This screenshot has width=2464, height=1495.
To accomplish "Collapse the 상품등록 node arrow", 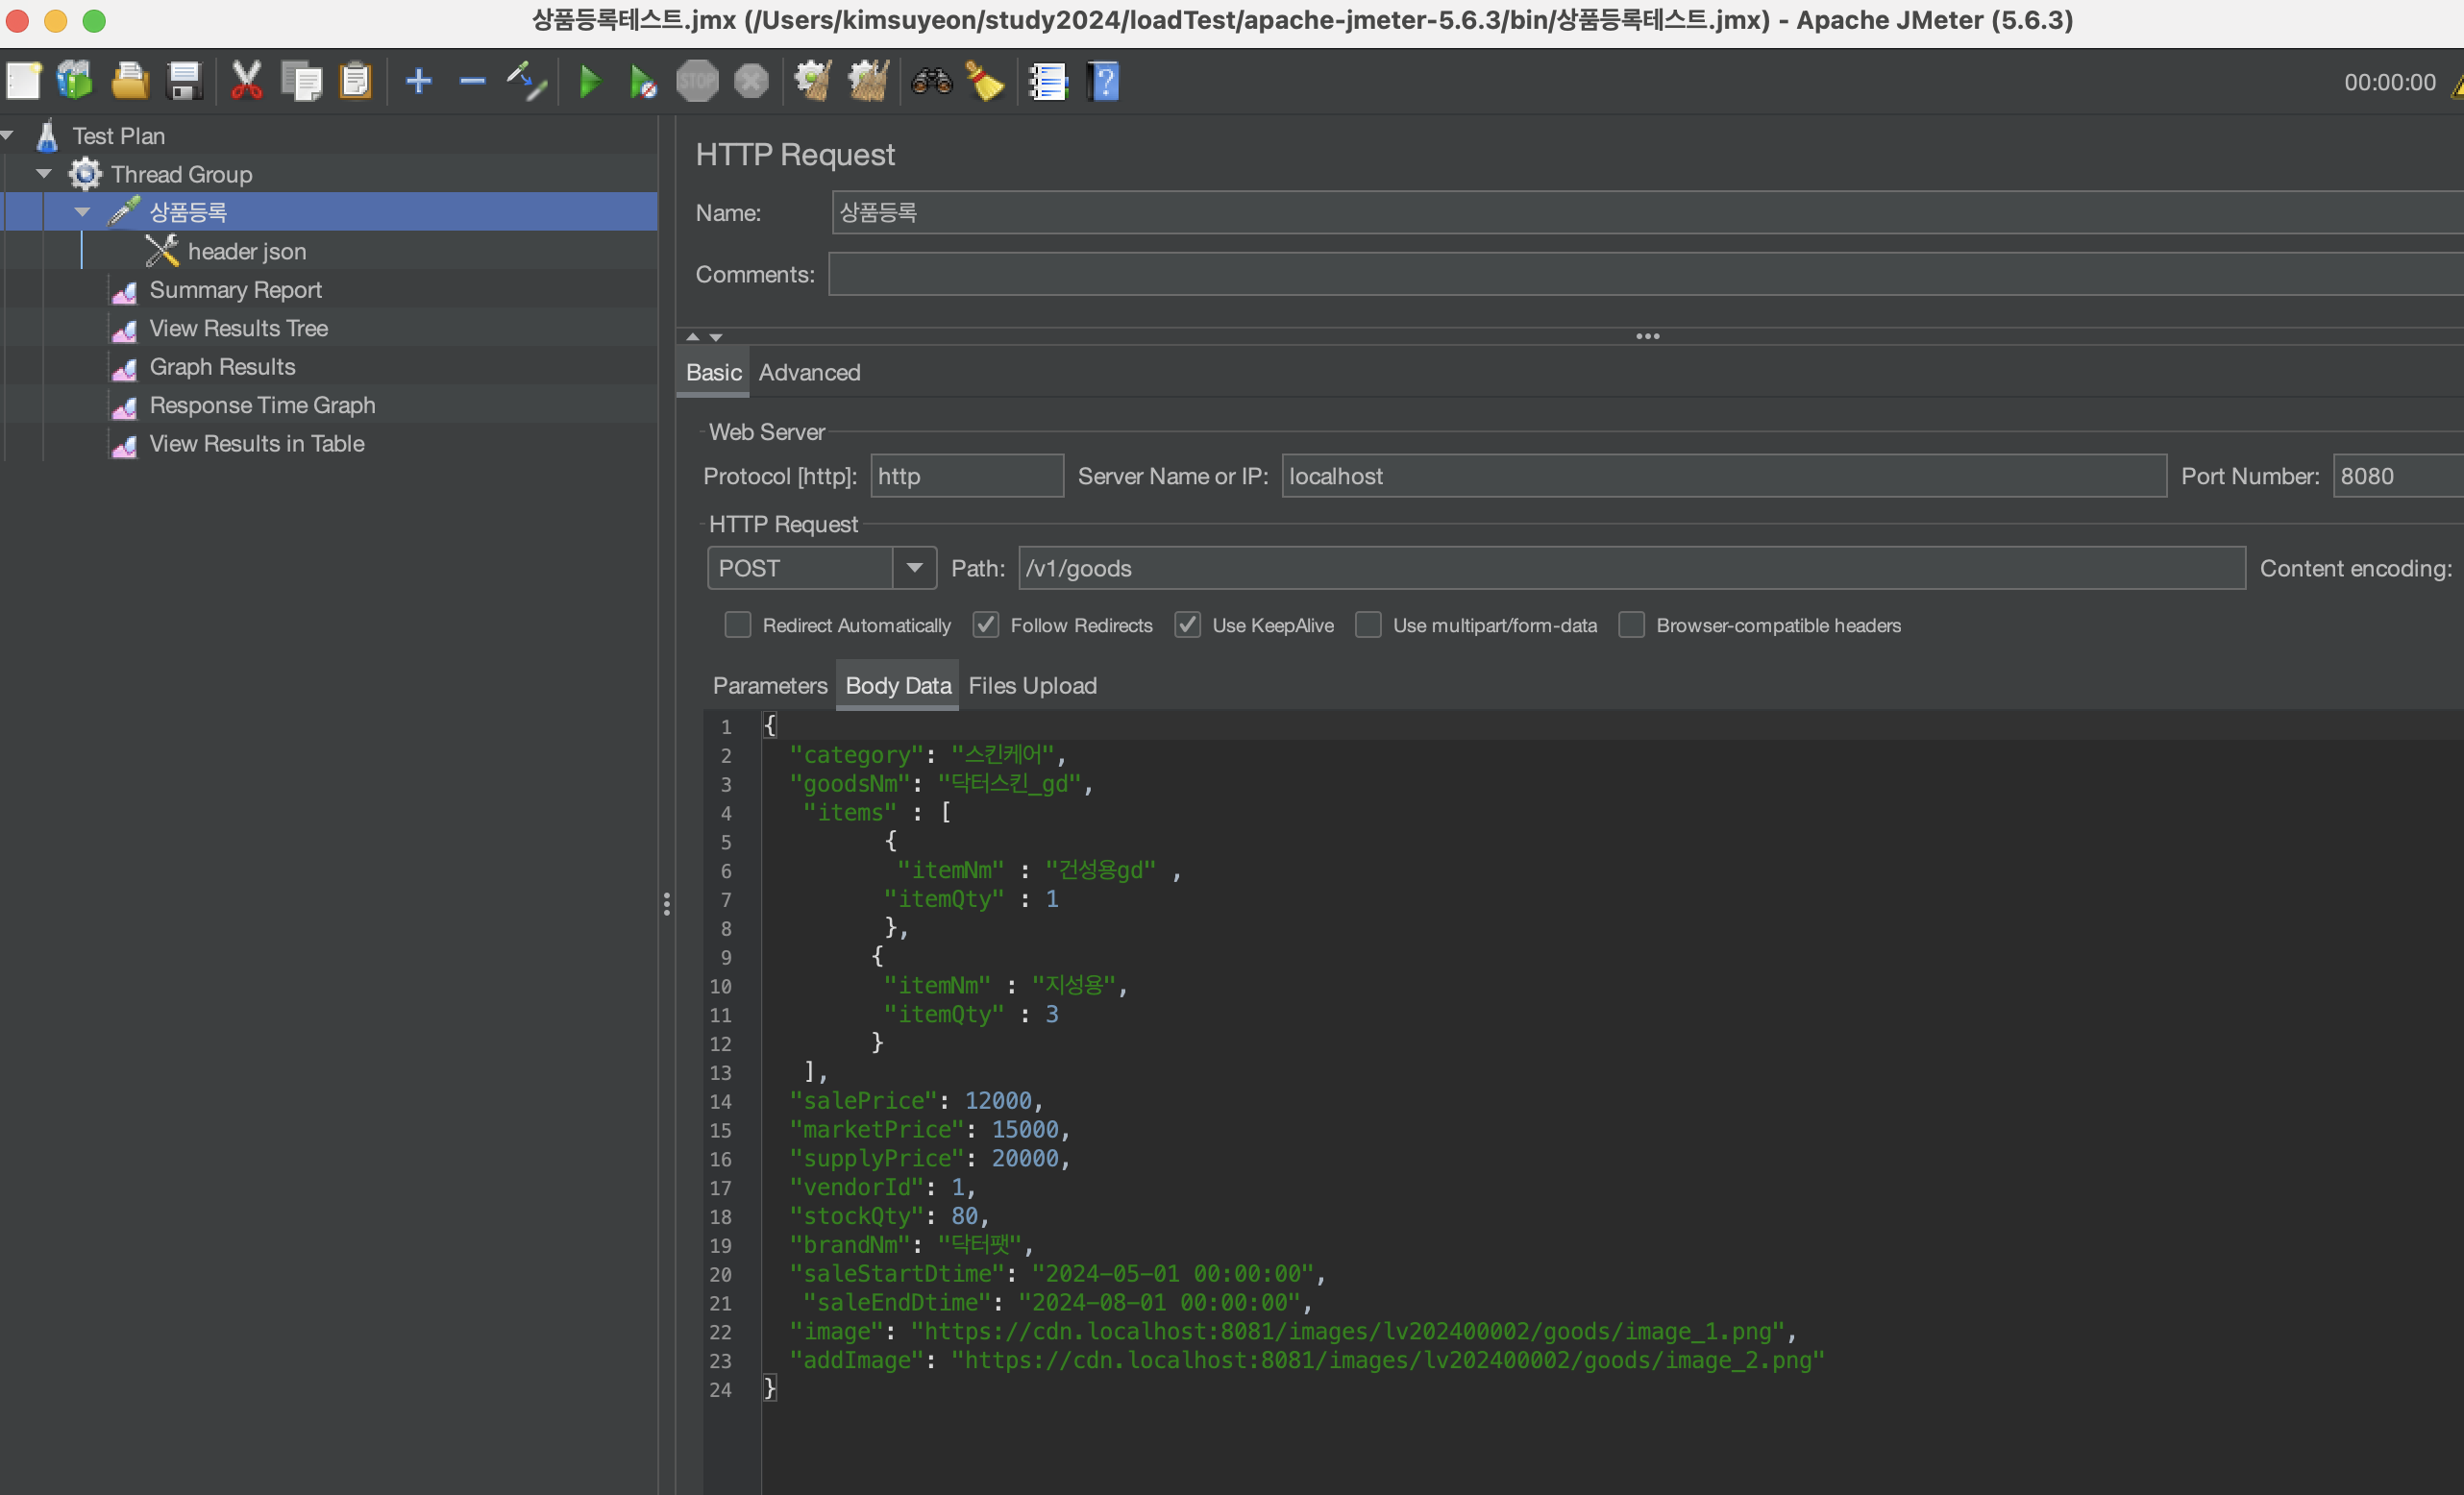I will pos(83,212).
